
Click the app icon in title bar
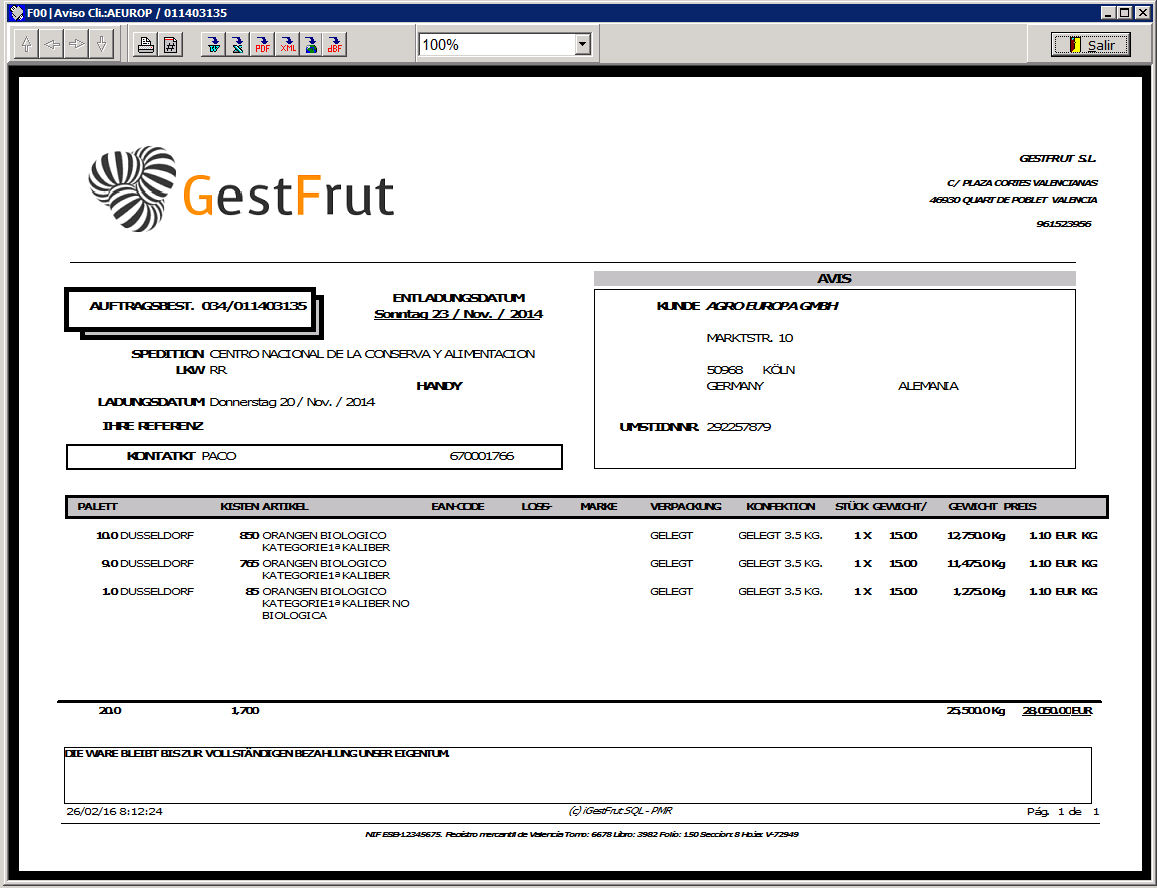(13, 12)
